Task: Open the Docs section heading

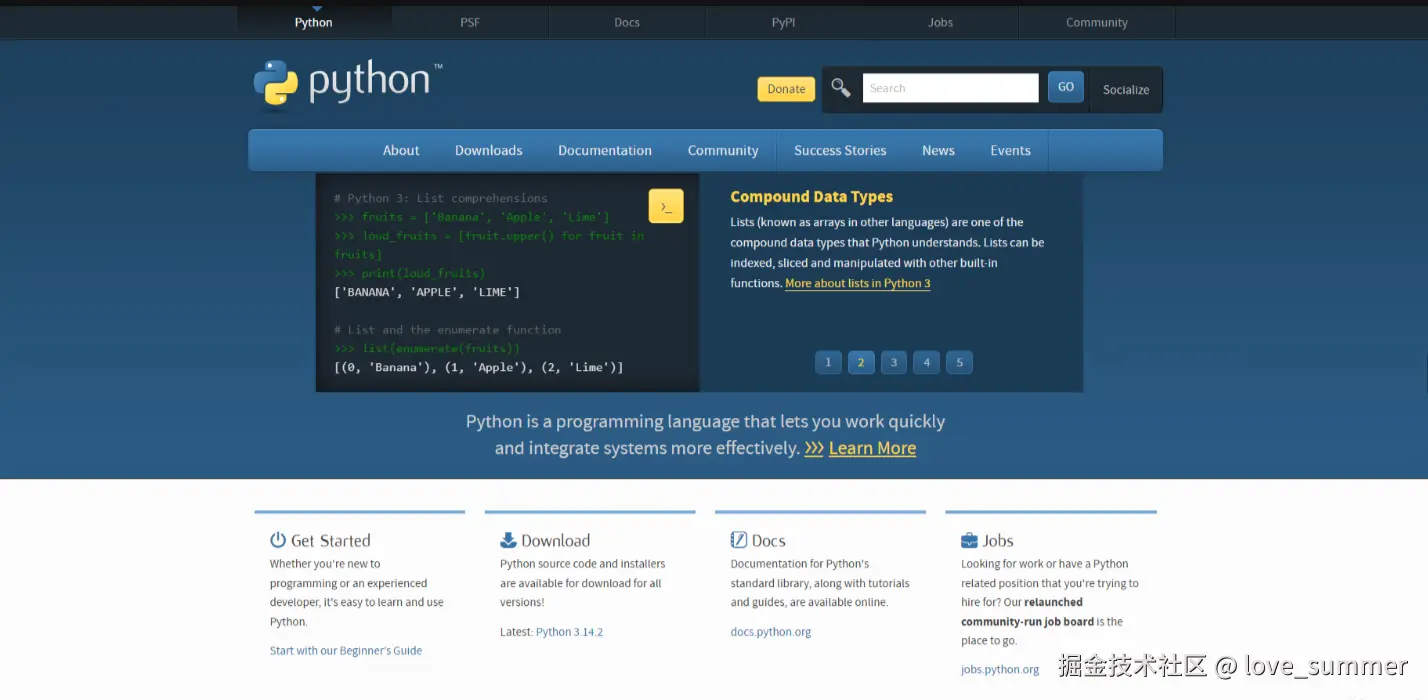Action: click(768, 540)
